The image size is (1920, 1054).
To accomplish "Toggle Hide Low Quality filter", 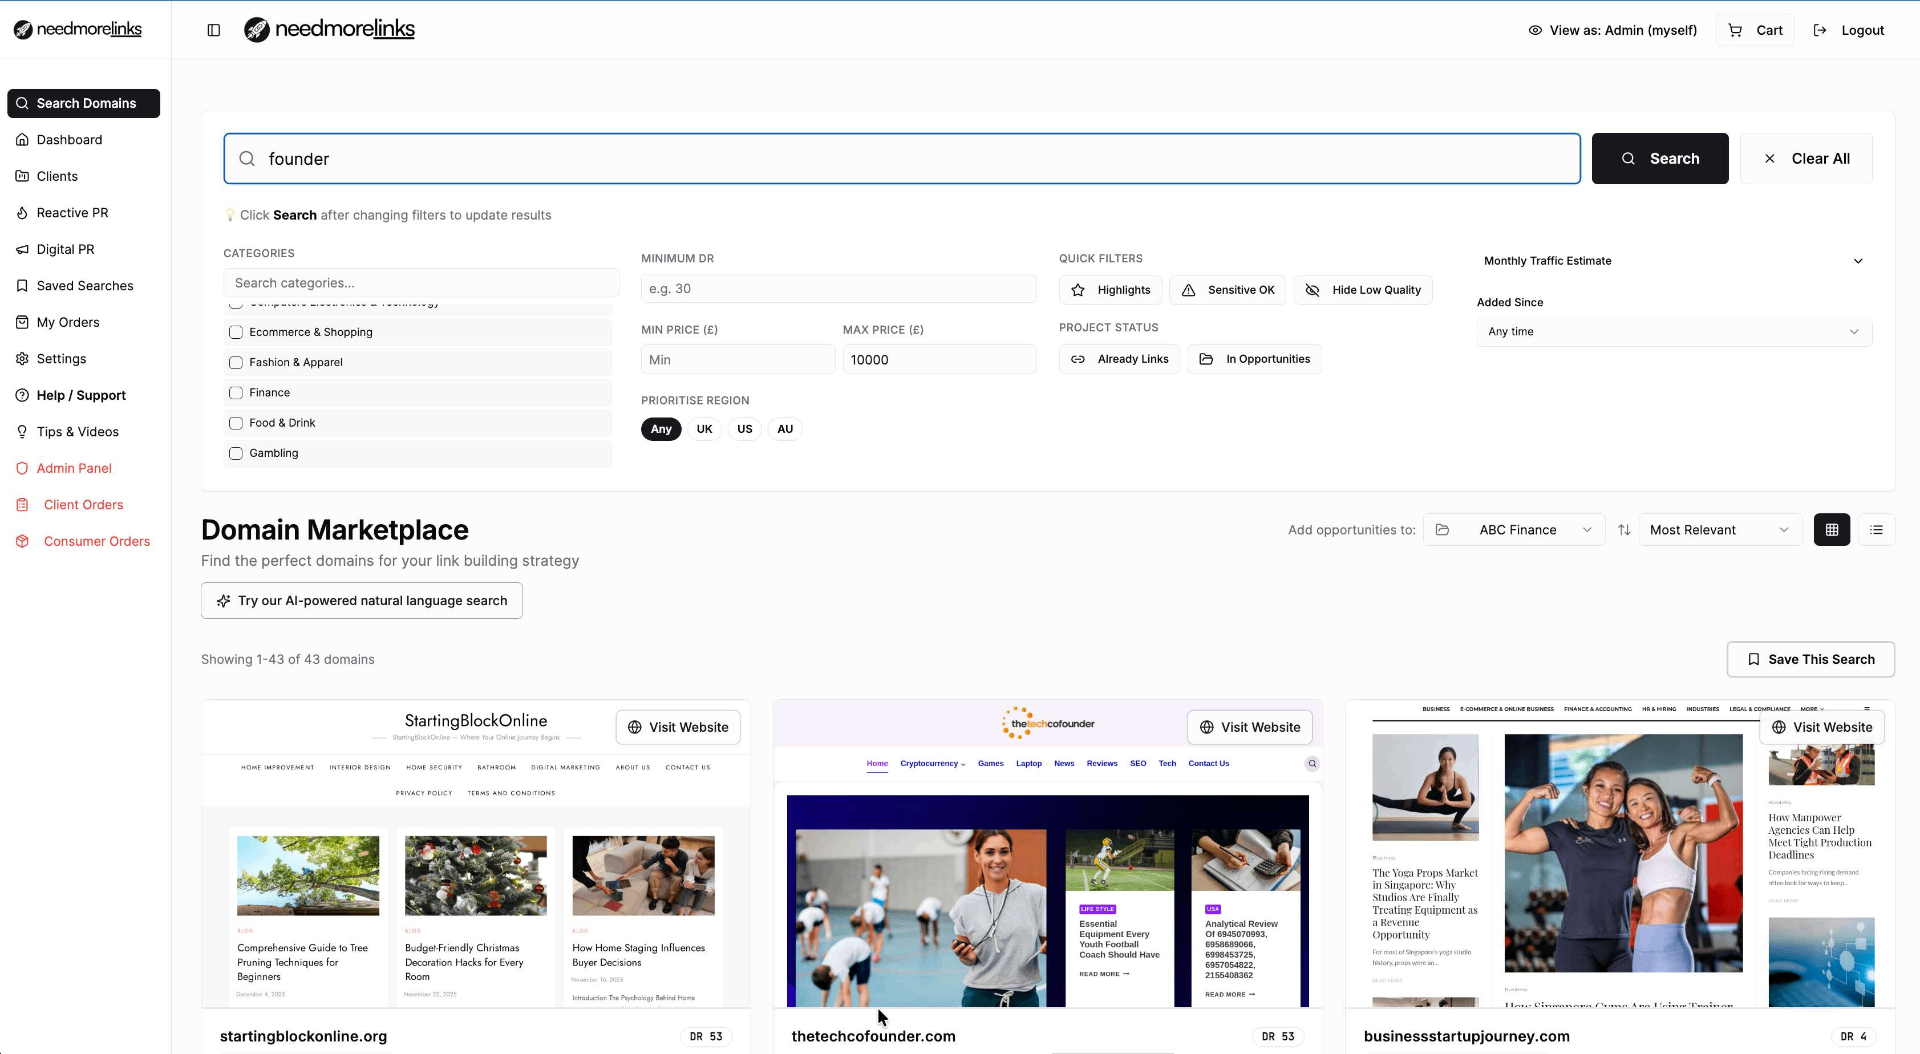I will [1362, 290].
